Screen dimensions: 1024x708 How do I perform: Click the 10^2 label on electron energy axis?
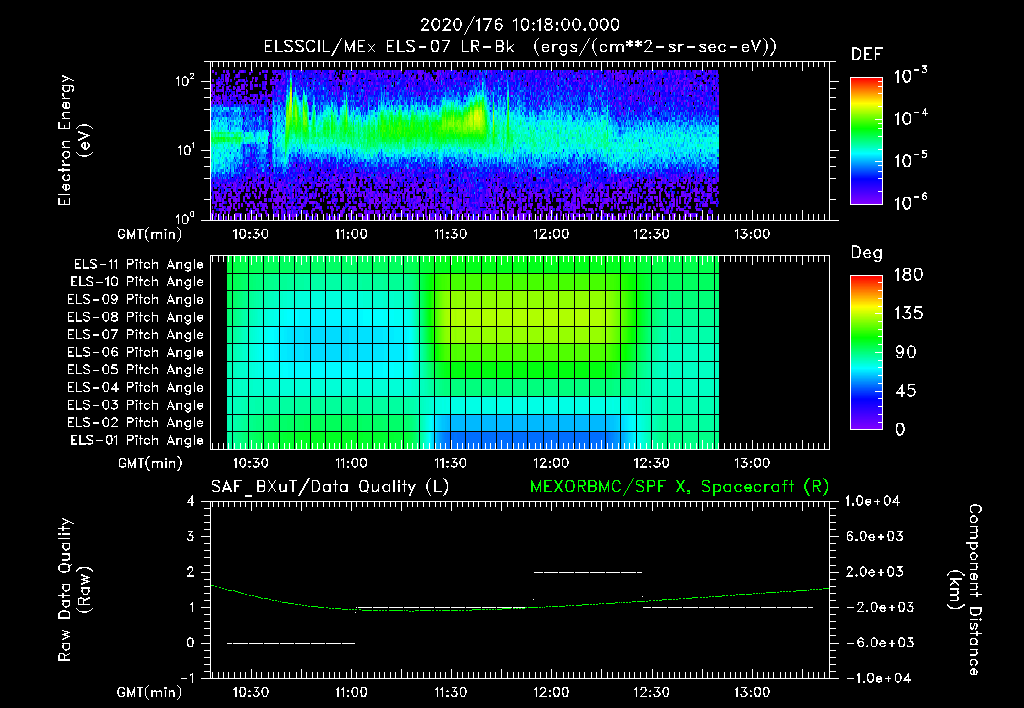tap(185, 81)
